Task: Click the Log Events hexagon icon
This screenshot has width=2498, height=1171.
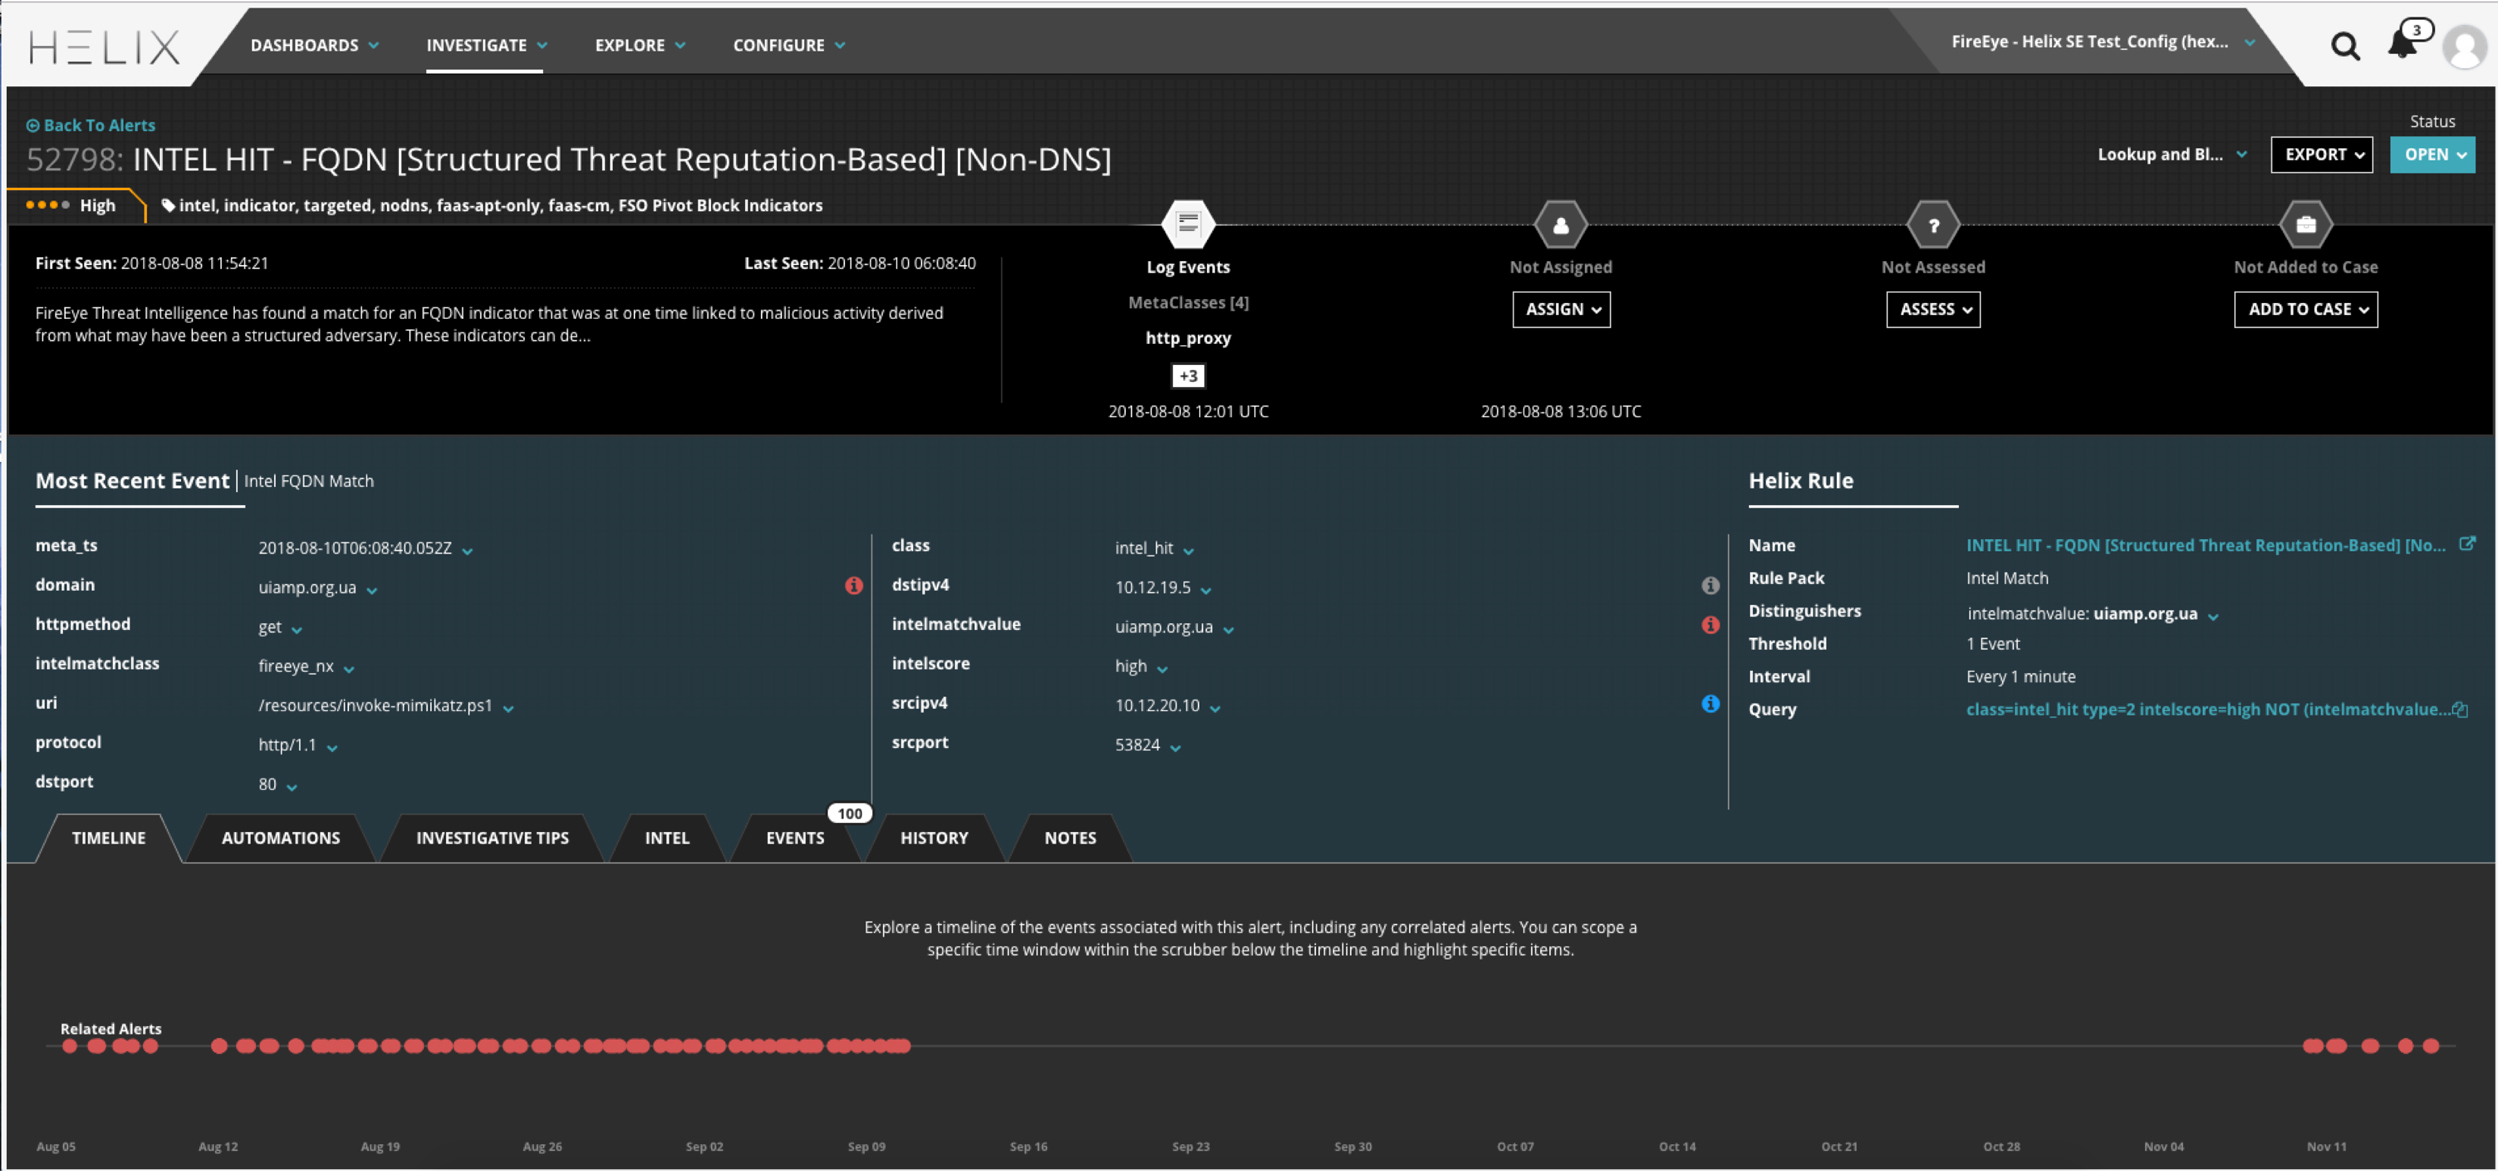Action: (x=1188, y=224)
